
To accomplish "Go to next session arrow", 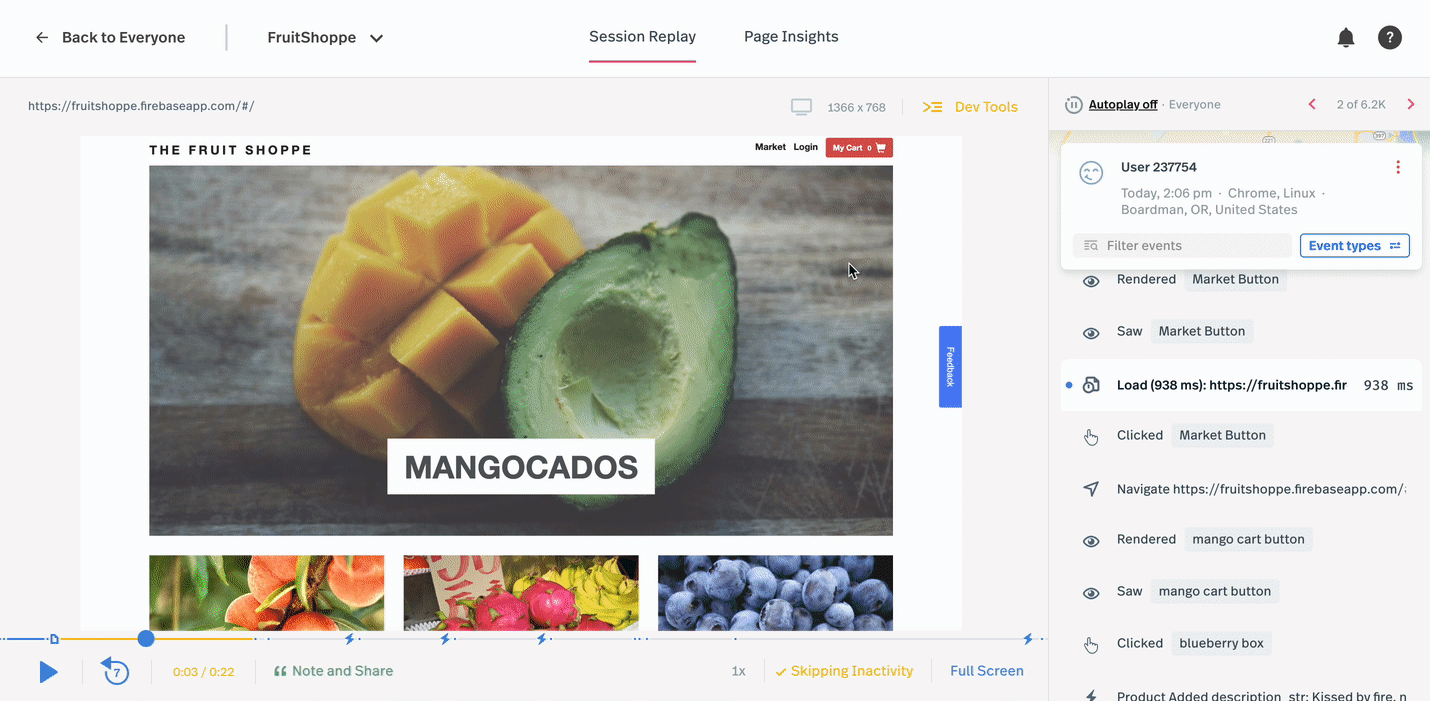I will 1411,104.
